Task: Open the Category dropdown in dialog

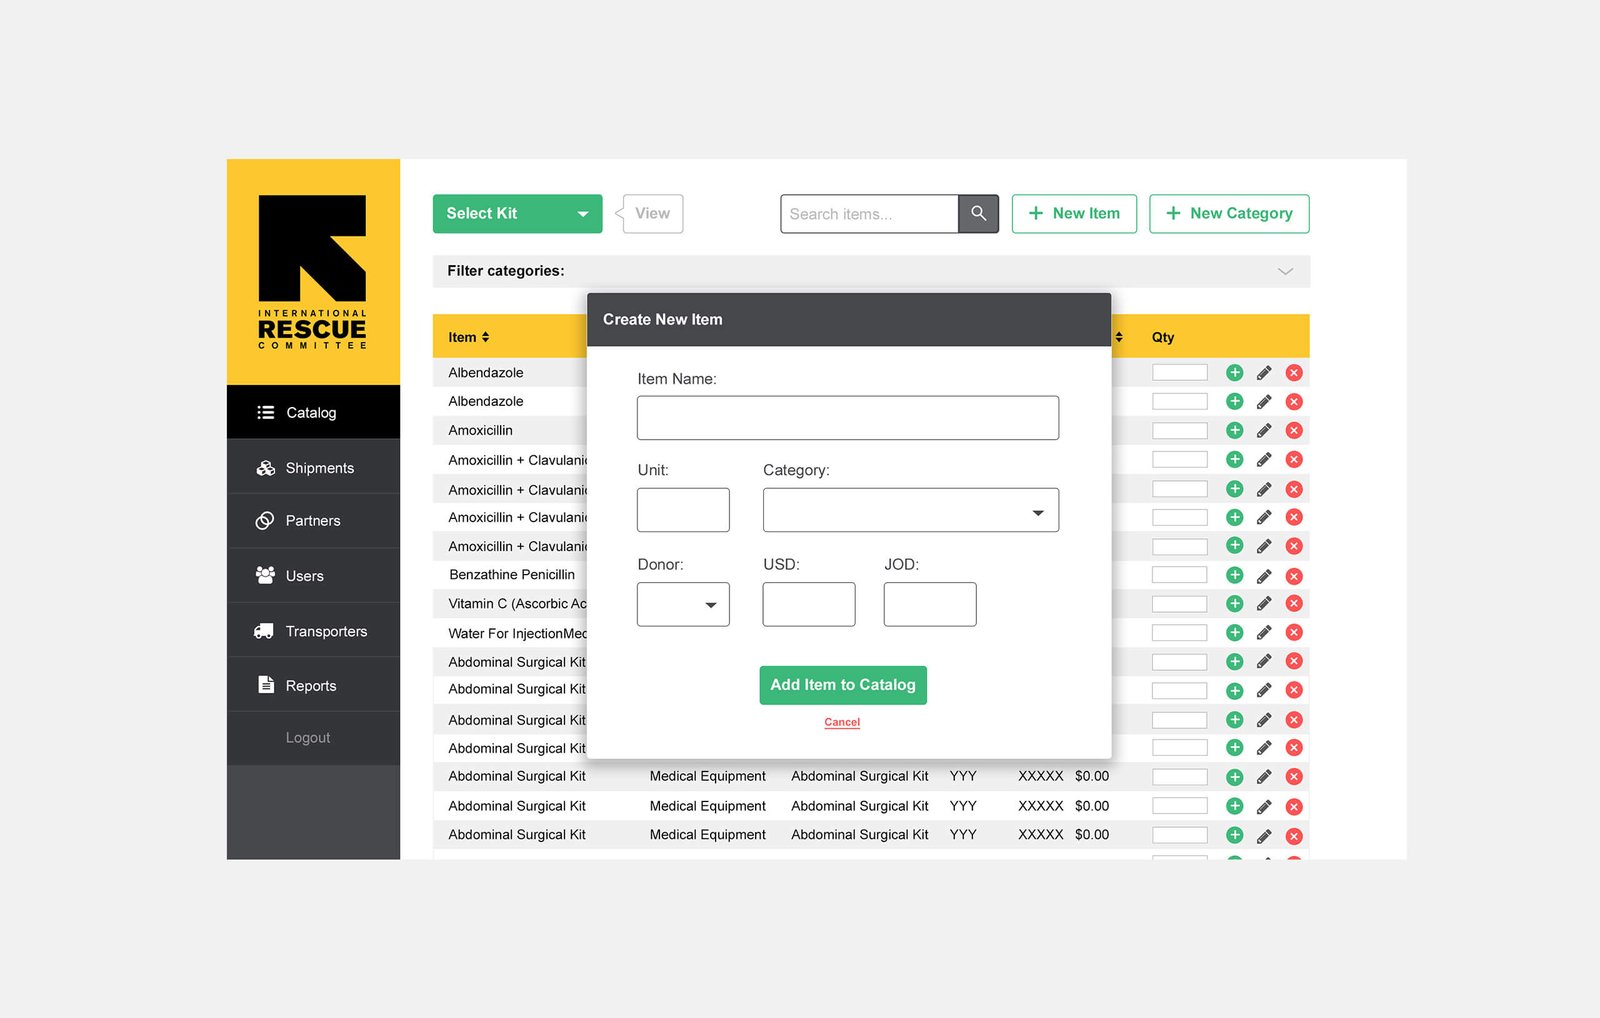Action: [910, 511]
